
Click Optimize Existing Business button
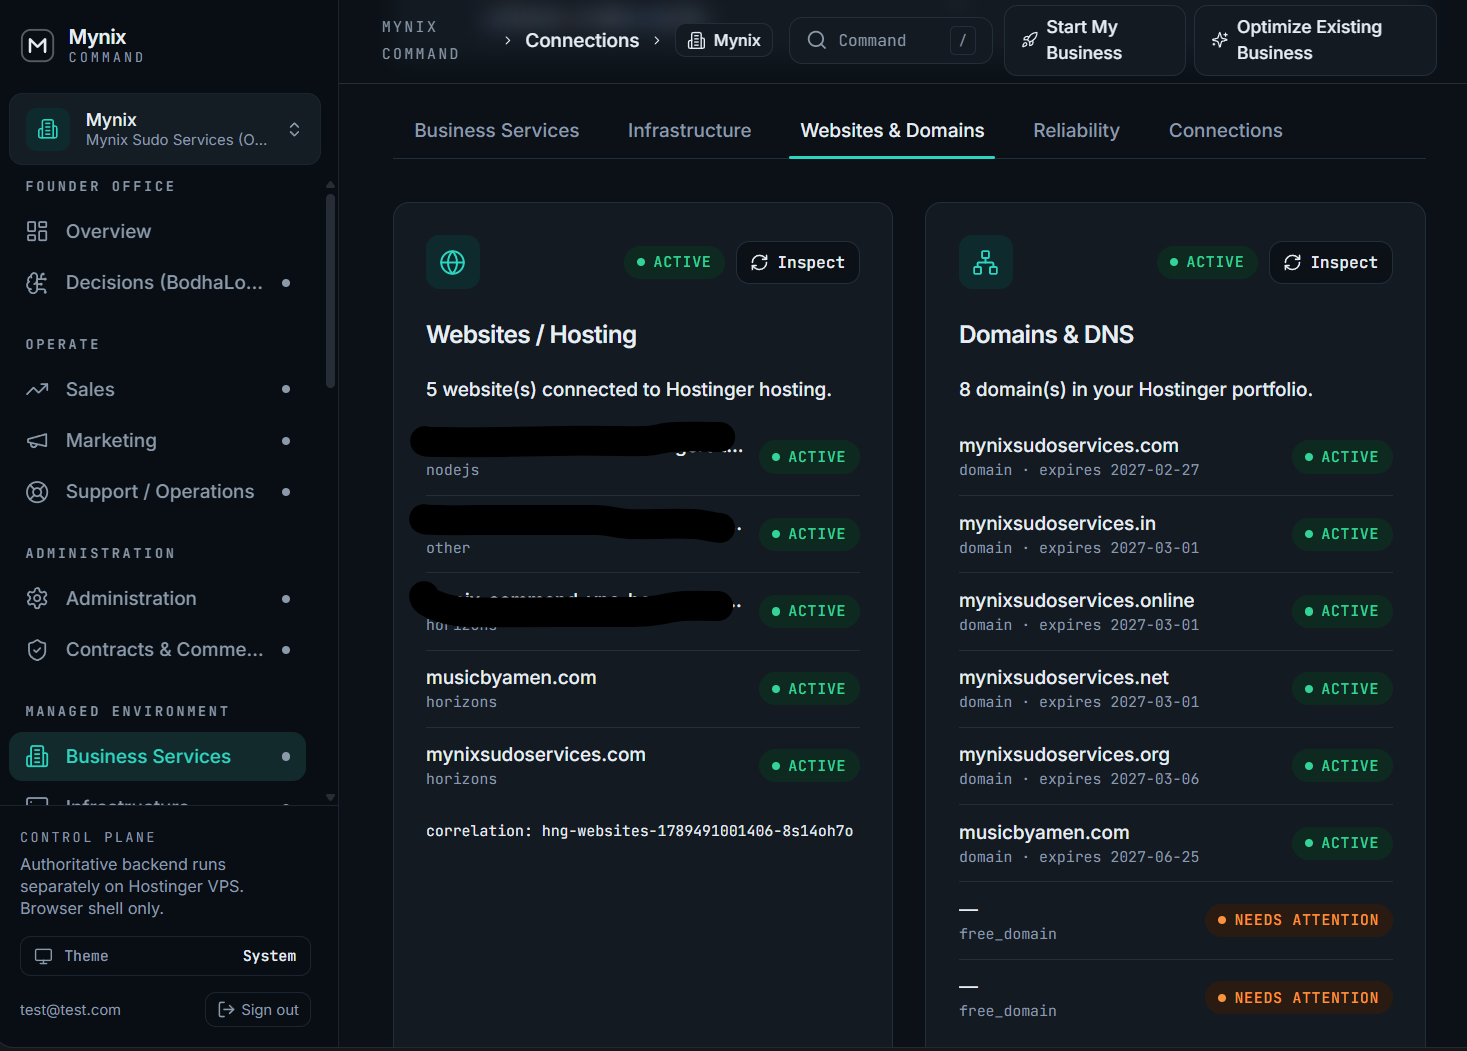(1315, 40)
